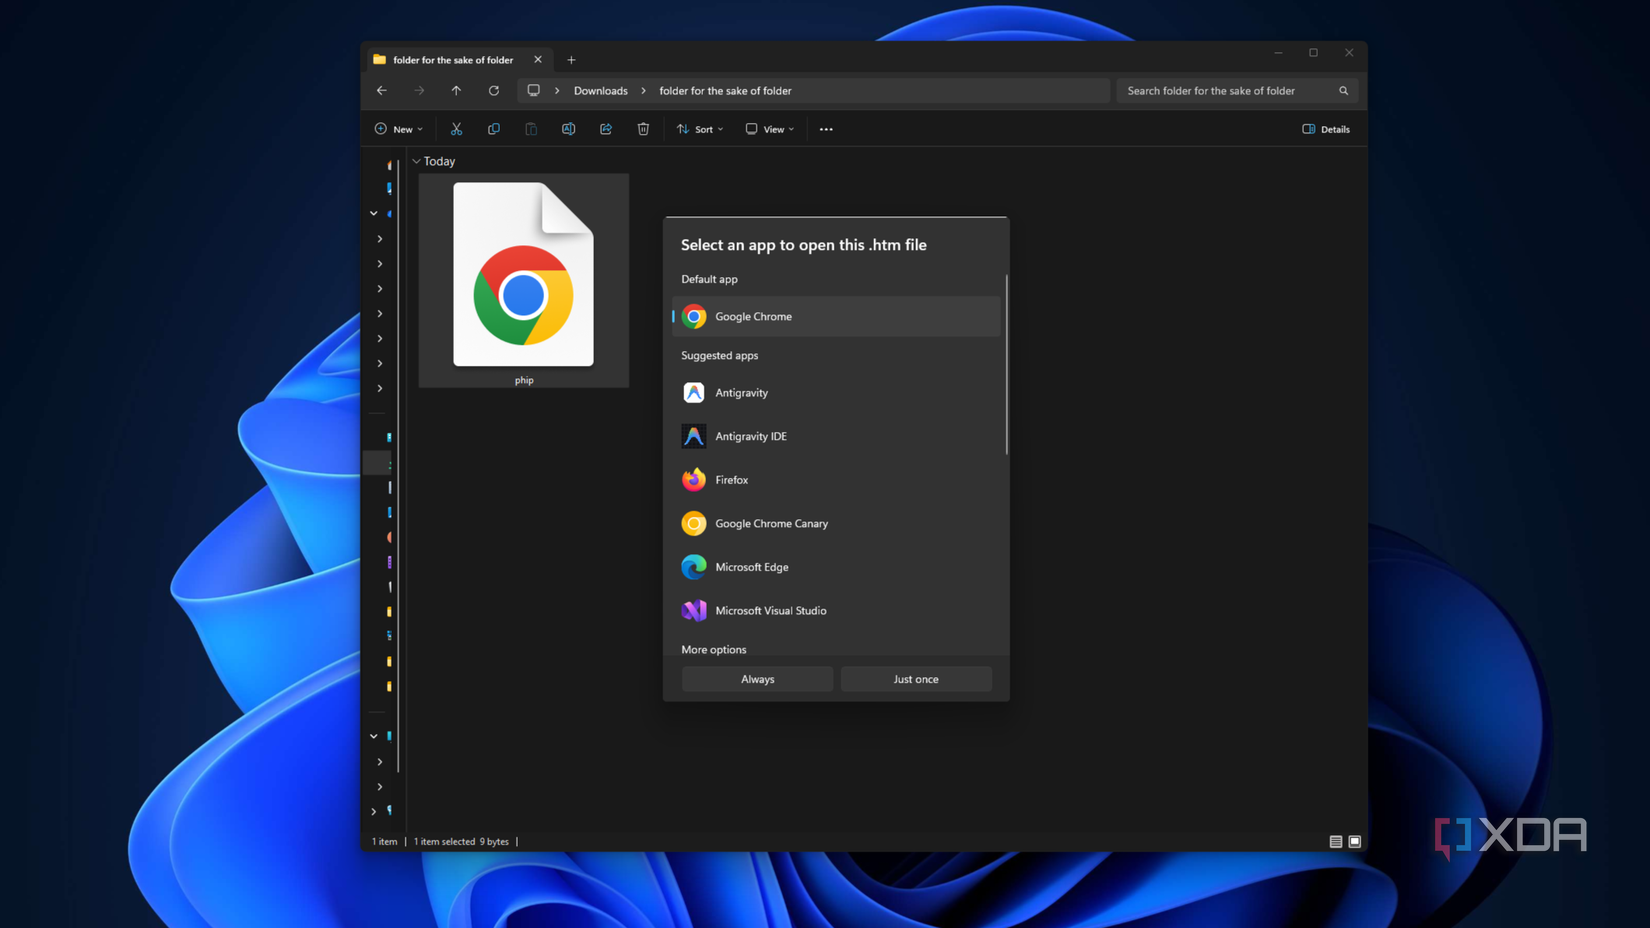Click the phip file name label
The image size is (1650, 928).
524,380
